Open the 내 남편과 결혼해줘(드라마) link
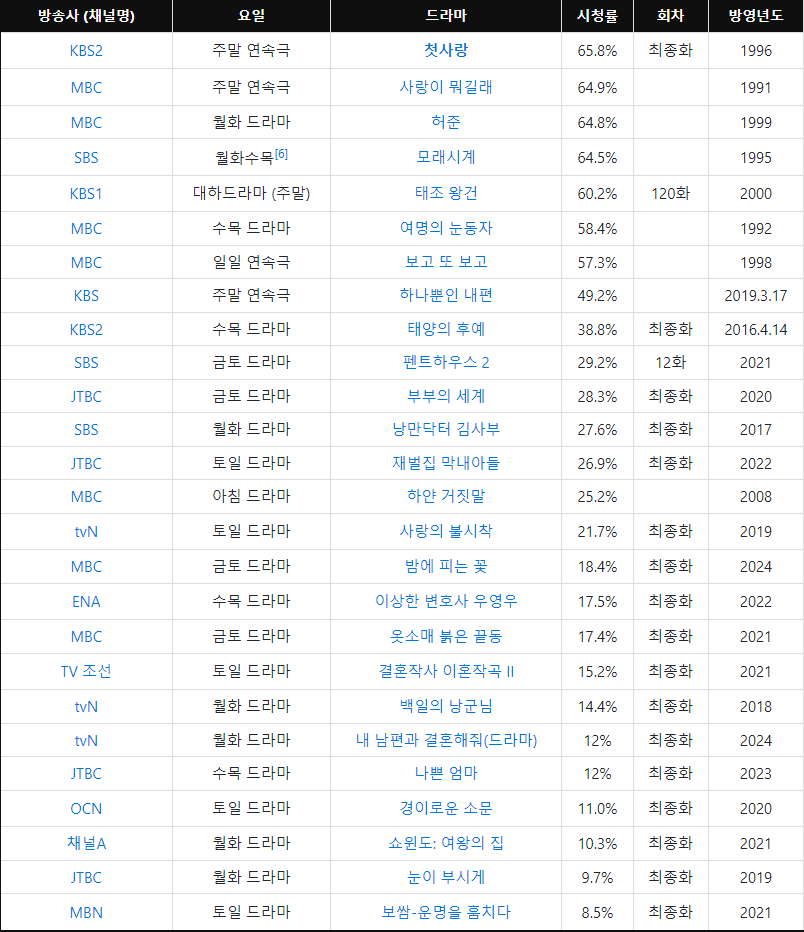The image size is (804, 932). tap(446, 741)
